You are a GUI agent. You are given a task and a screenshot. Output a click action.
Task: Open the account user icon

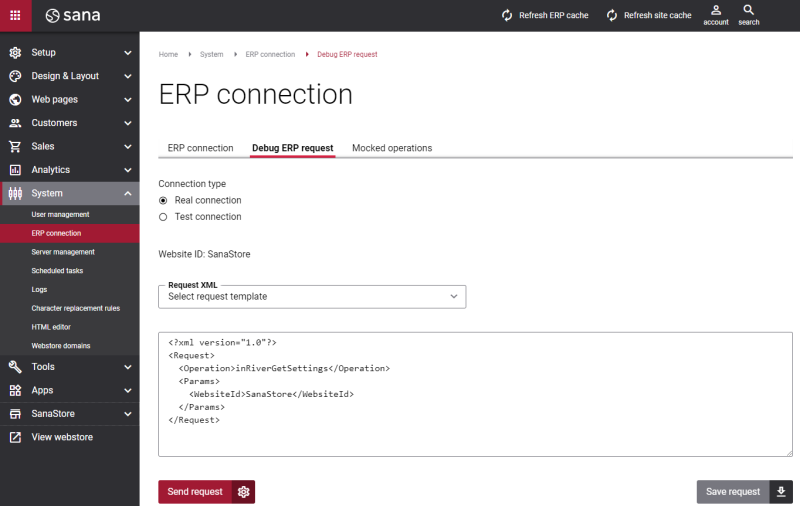coord(716,10)
